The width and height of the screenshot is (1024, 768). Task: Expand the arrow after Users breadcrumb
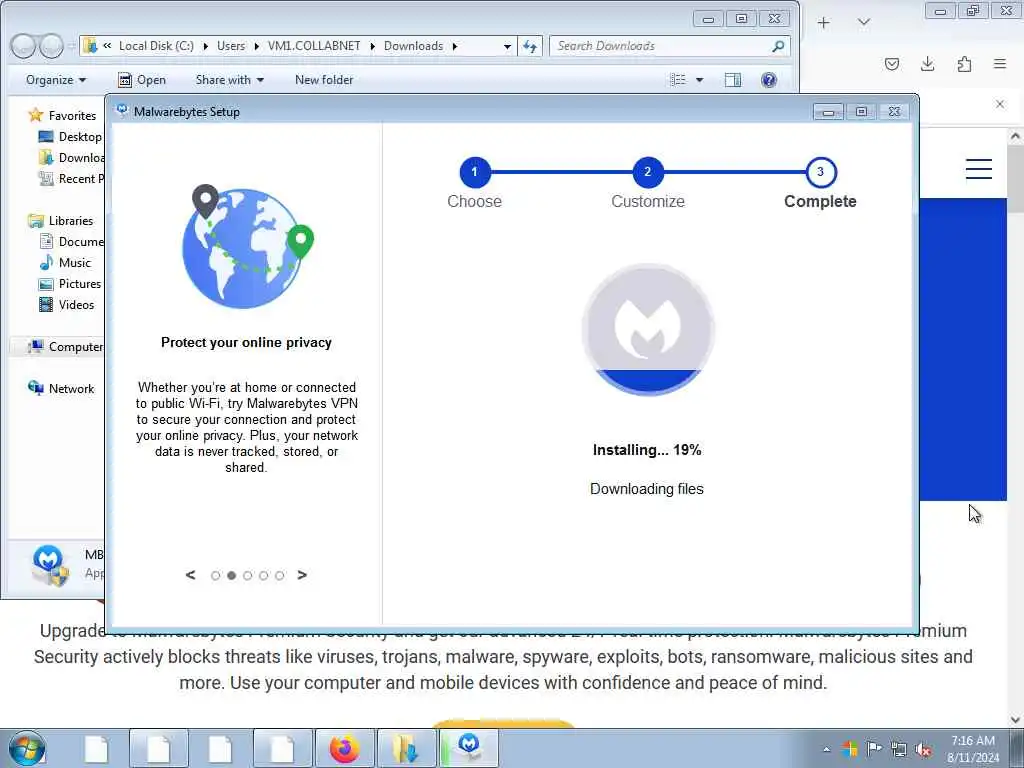[256, 46]
